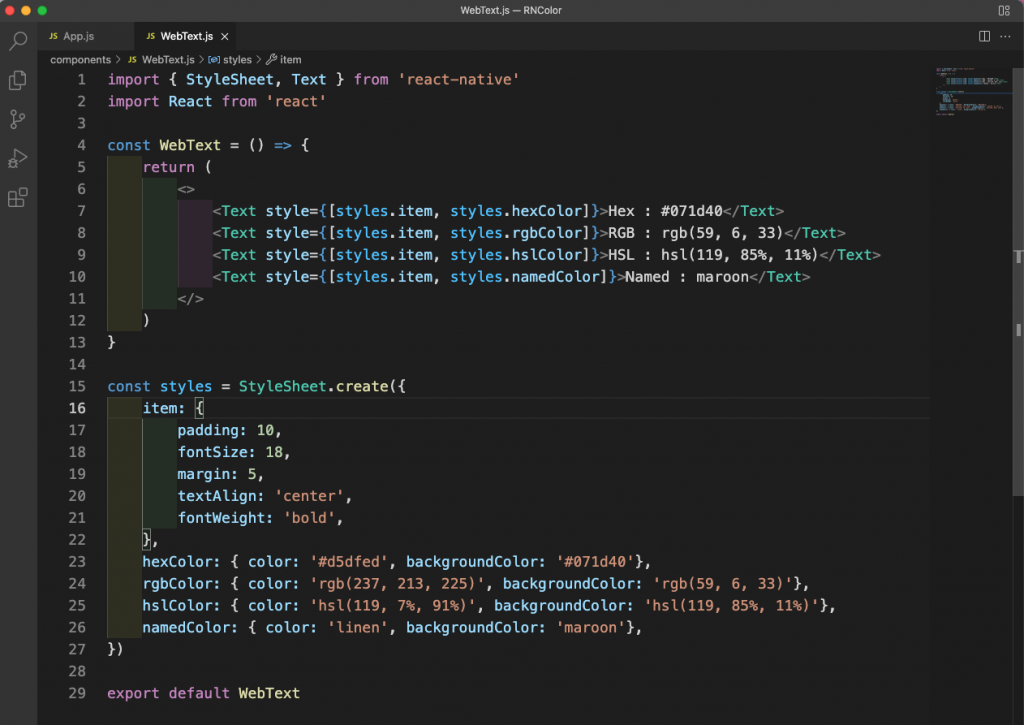Image resolution: width=1024 pixels, height=725 pixels.
Task: Click the split editor right icon
Action: point(984,37)
